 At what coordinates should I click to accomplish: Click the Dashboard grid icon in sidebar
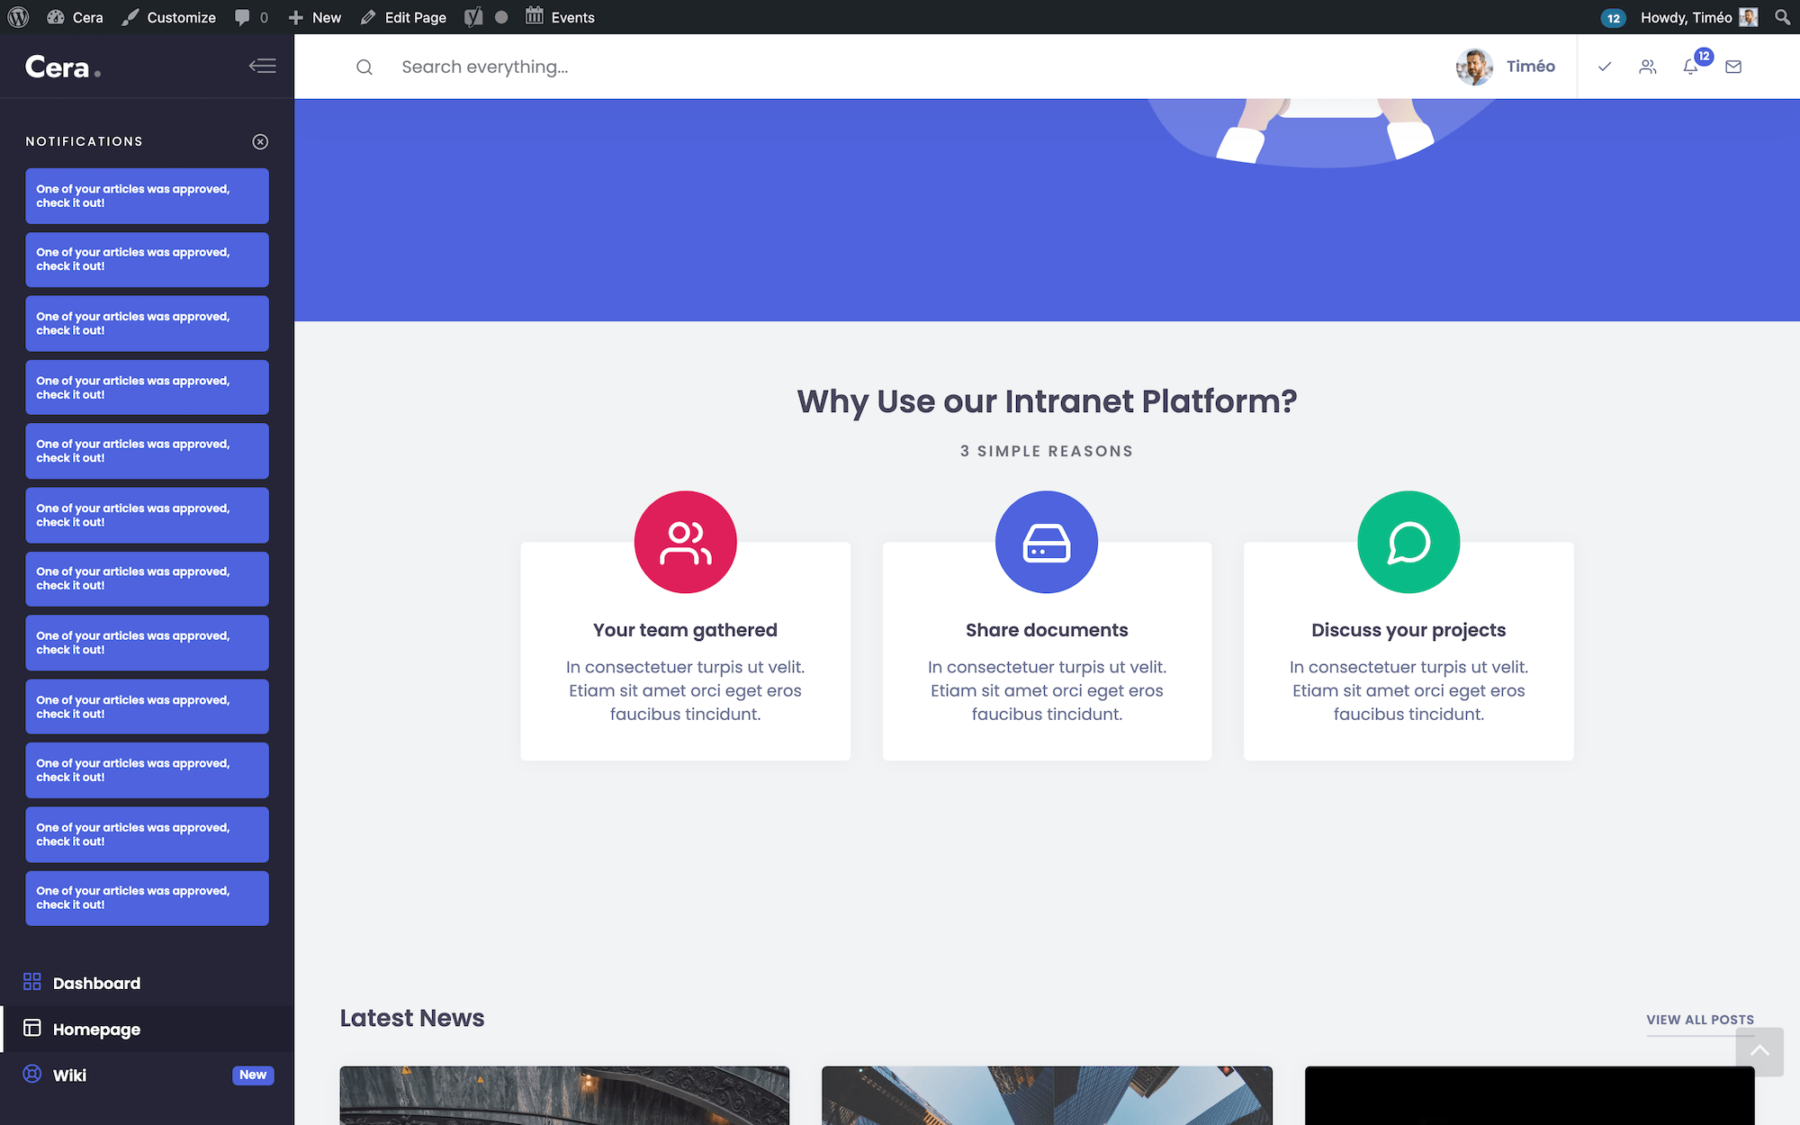pyautogui.click(x=31, y=982)
